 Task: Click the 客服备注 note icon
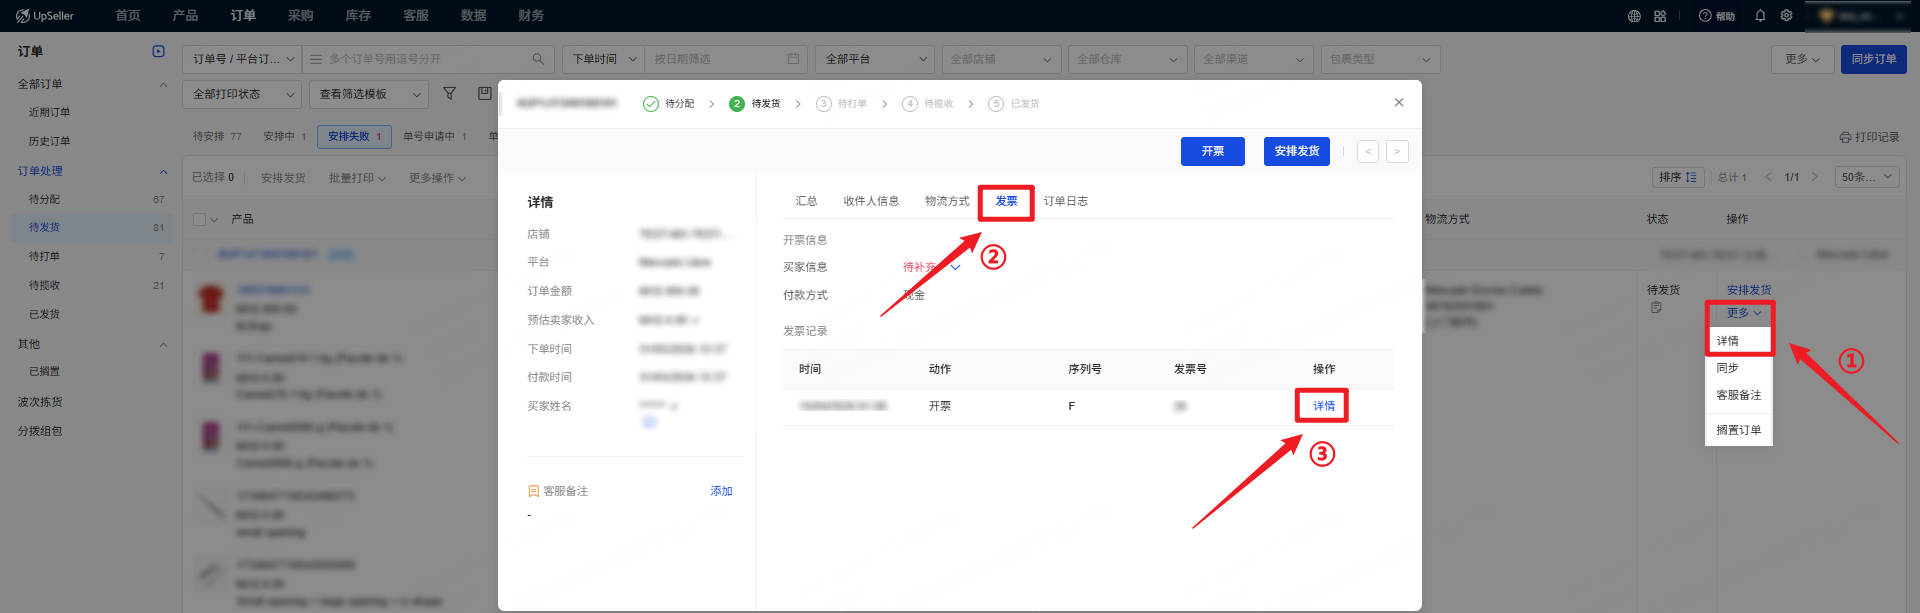533,491
